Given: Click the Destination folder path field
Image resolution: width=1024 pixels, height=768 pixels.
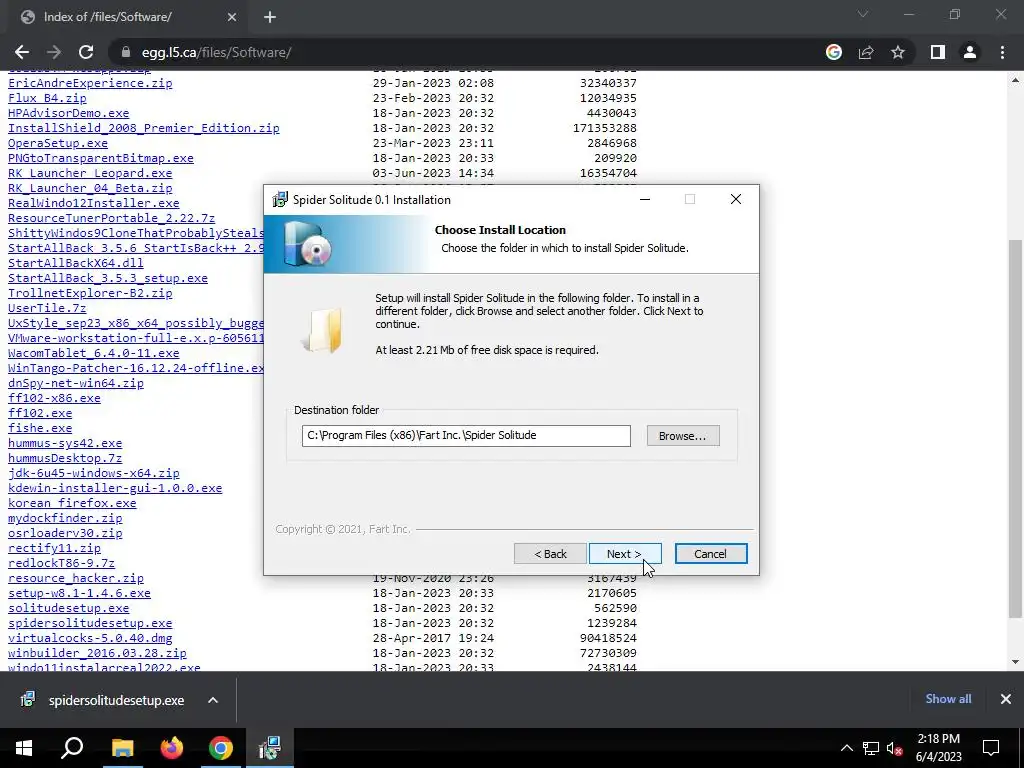Looking at the screenshot, I should click(466, 436).
